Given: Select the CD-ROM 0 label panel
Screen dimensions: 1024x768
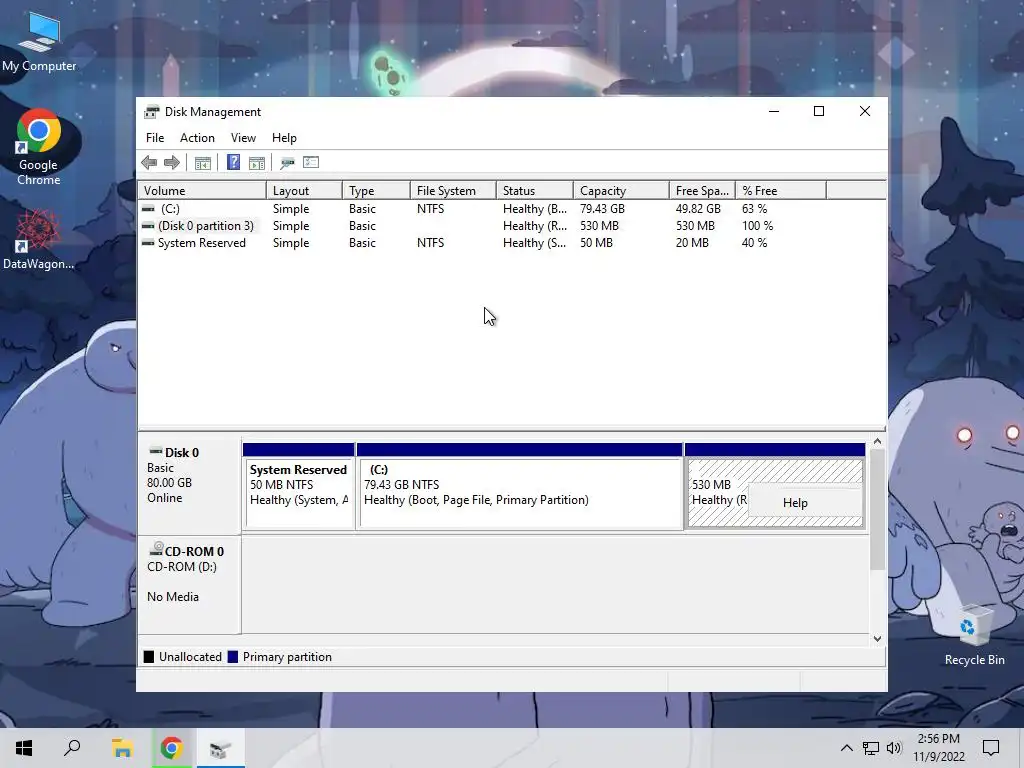Looking at the screenshot, I should (189, 584).
